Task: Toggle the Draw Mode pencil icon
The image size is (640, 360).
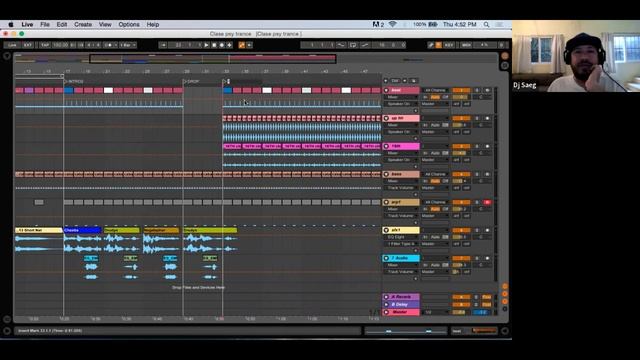Action: pos(431,45)
